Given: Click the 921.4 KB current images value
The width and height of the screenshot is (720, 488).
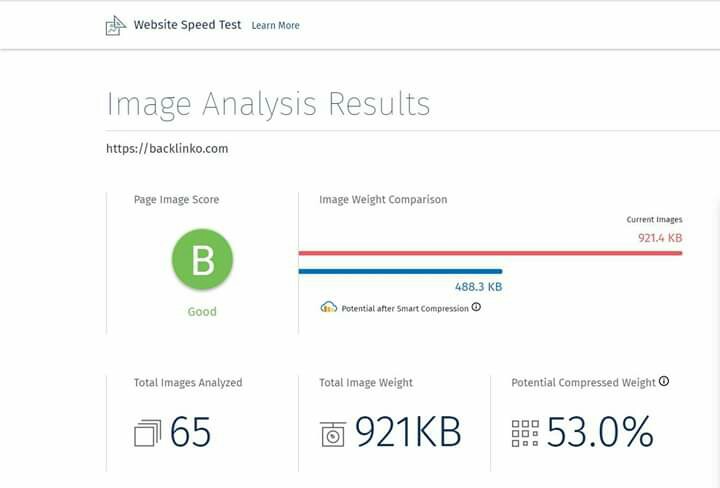Looking at the screenshot, I should [660, 238].
